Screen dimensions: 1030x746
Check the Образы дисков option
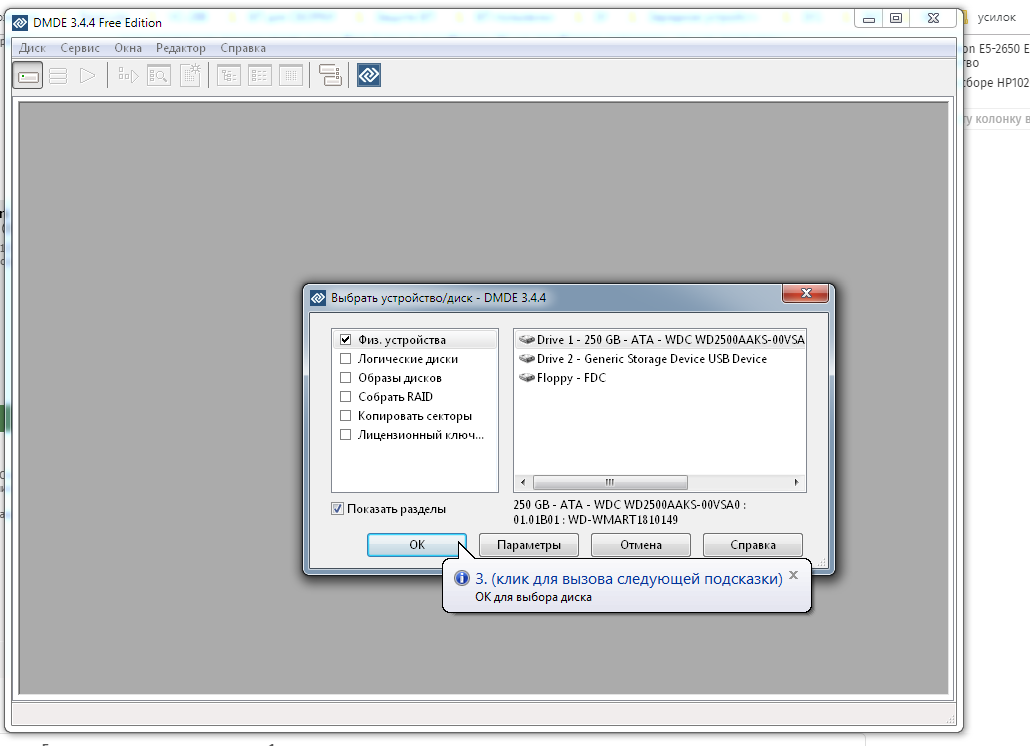point(346,378)
